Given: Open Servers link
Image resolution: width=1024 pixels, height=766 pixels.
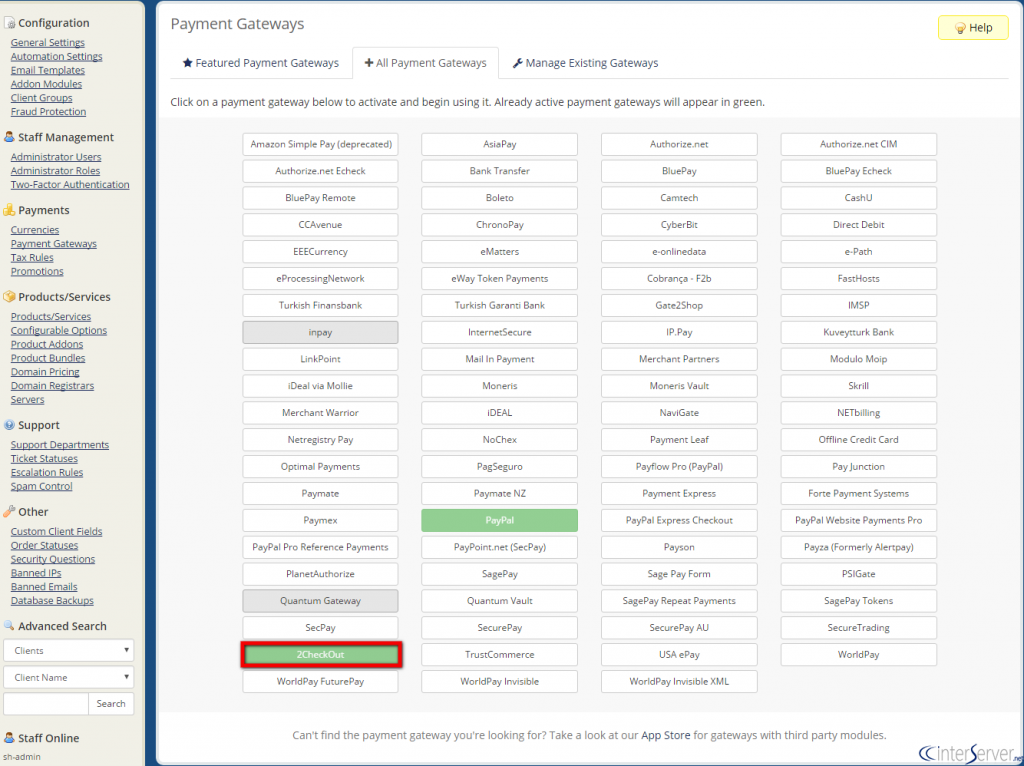Looking at the screenshot, I should [27, 399].
